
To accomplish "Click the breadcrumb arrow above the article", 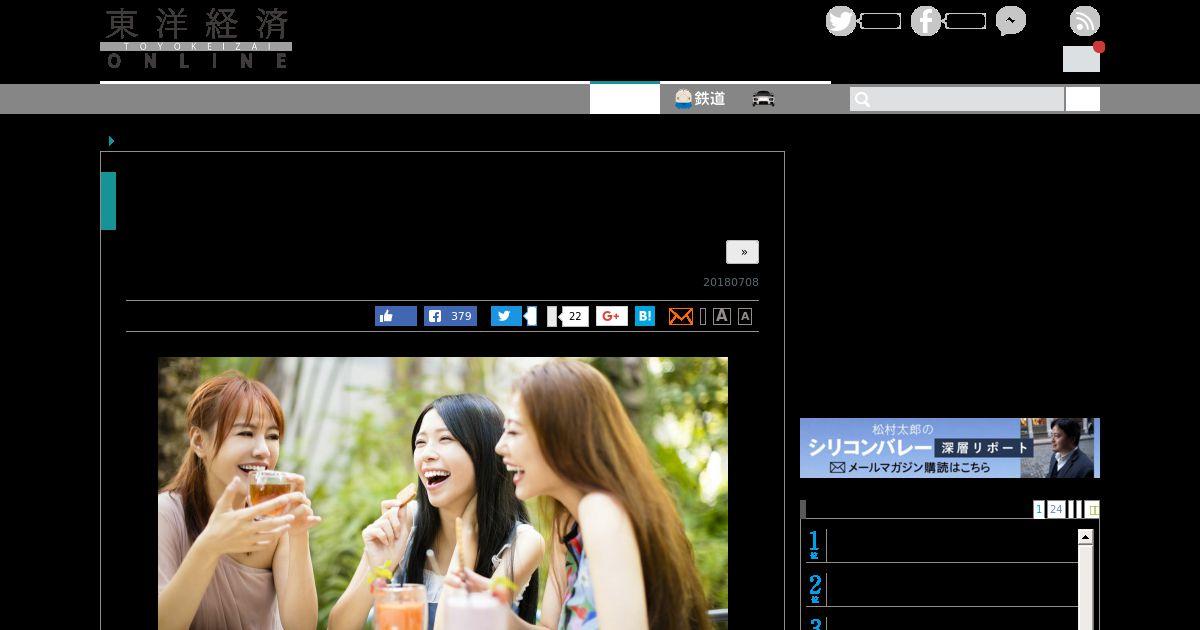I will click(112, 141).
